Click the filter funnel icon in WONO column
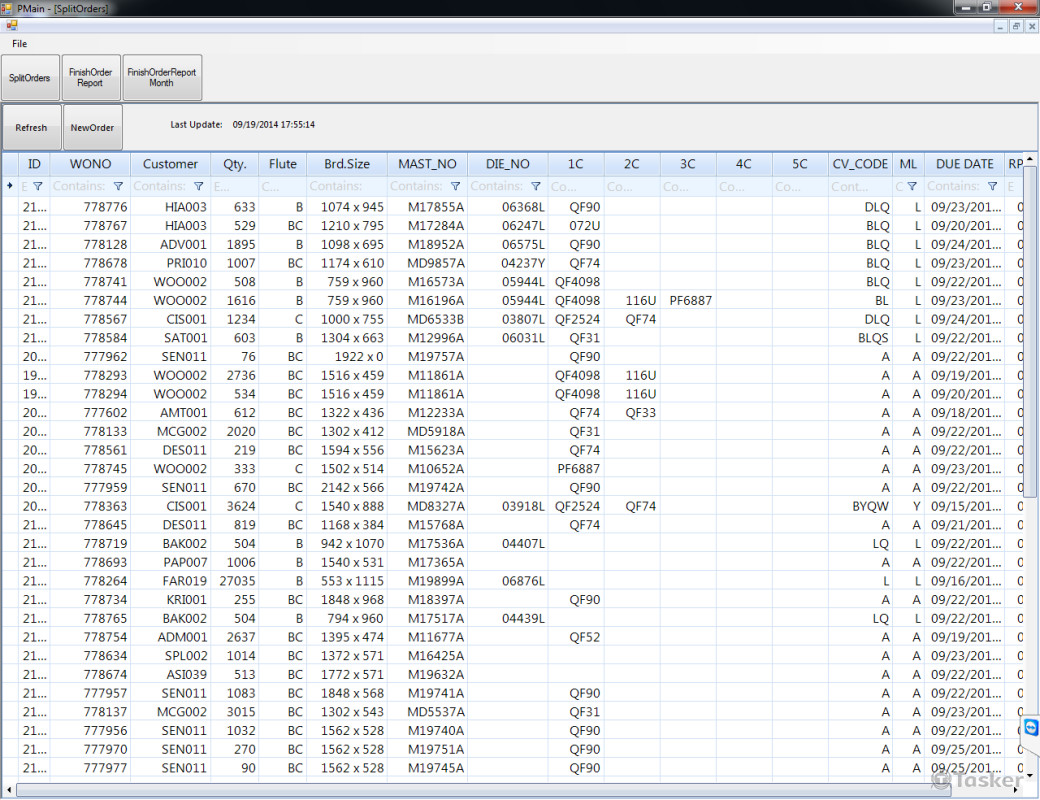This screenshot has width=1040, height=800. [x=118, y=186]
